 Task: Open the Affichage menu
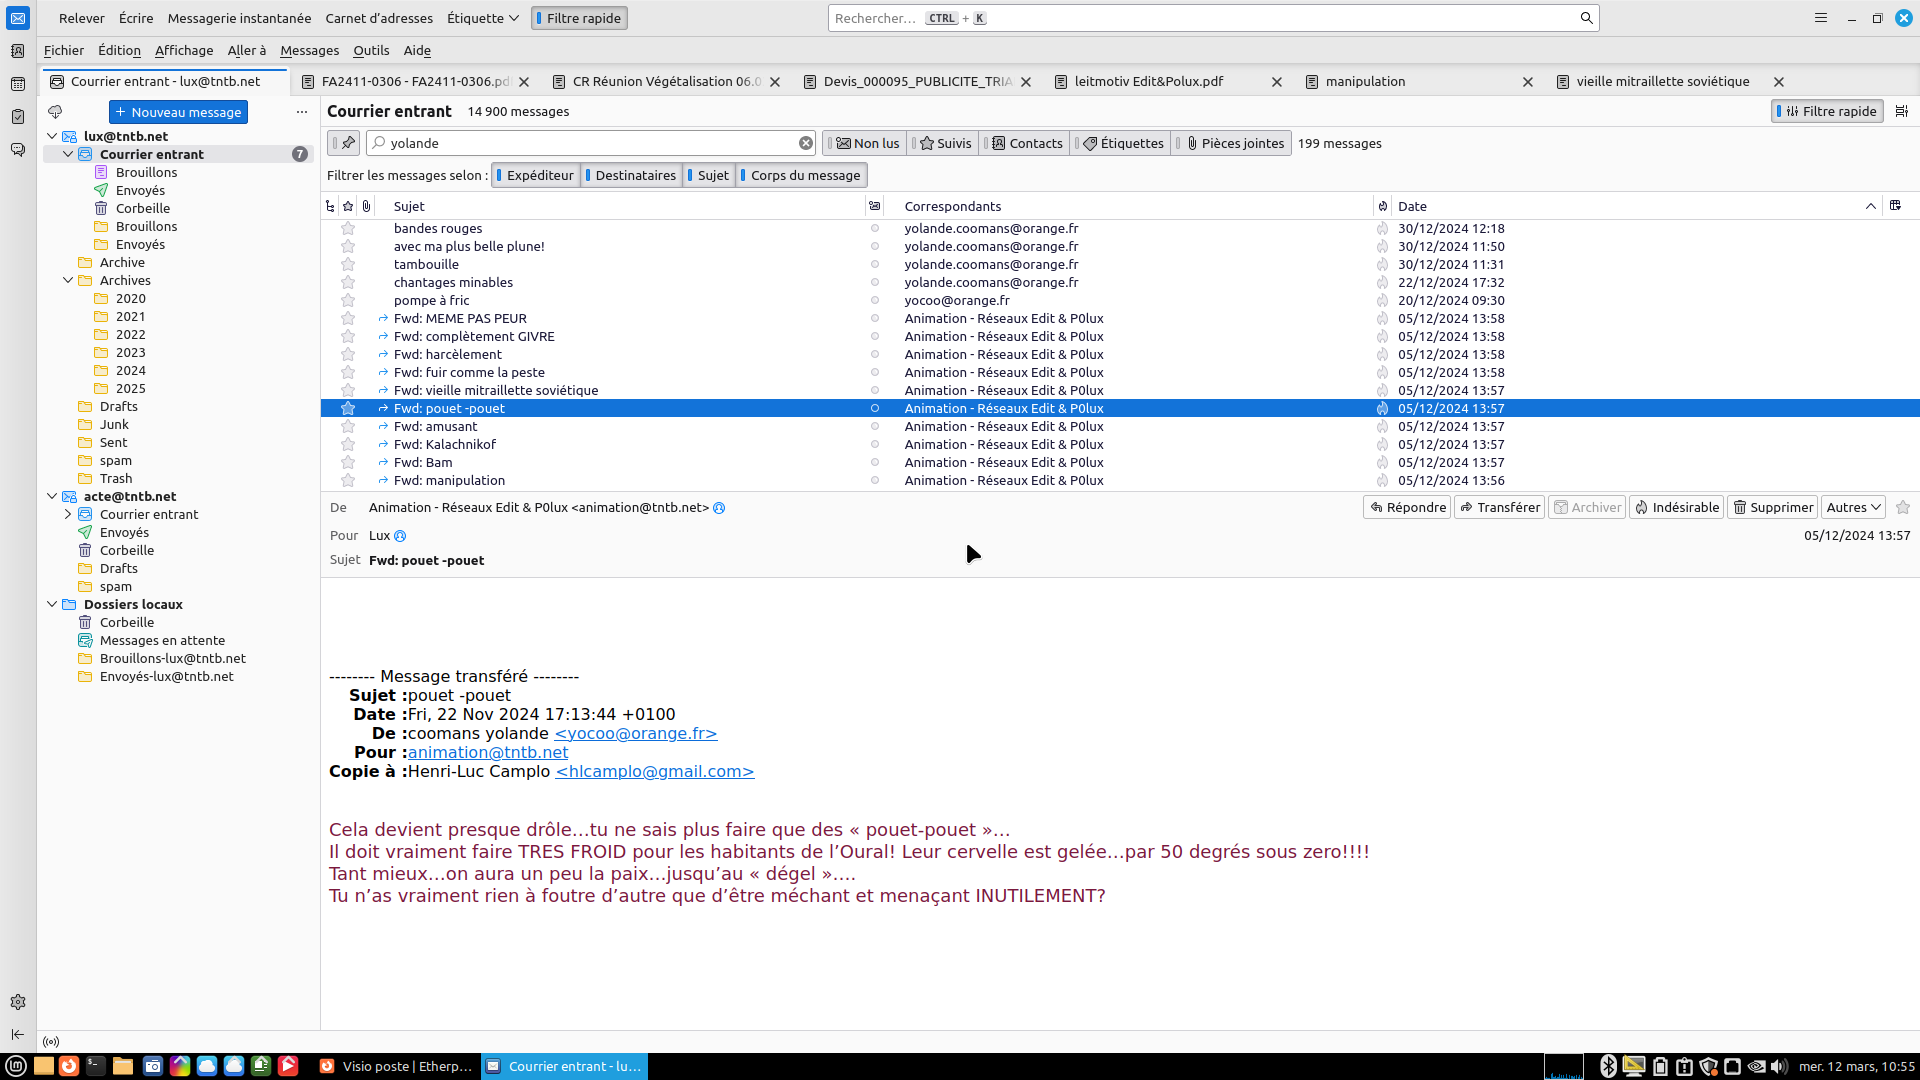pos(184,51)
